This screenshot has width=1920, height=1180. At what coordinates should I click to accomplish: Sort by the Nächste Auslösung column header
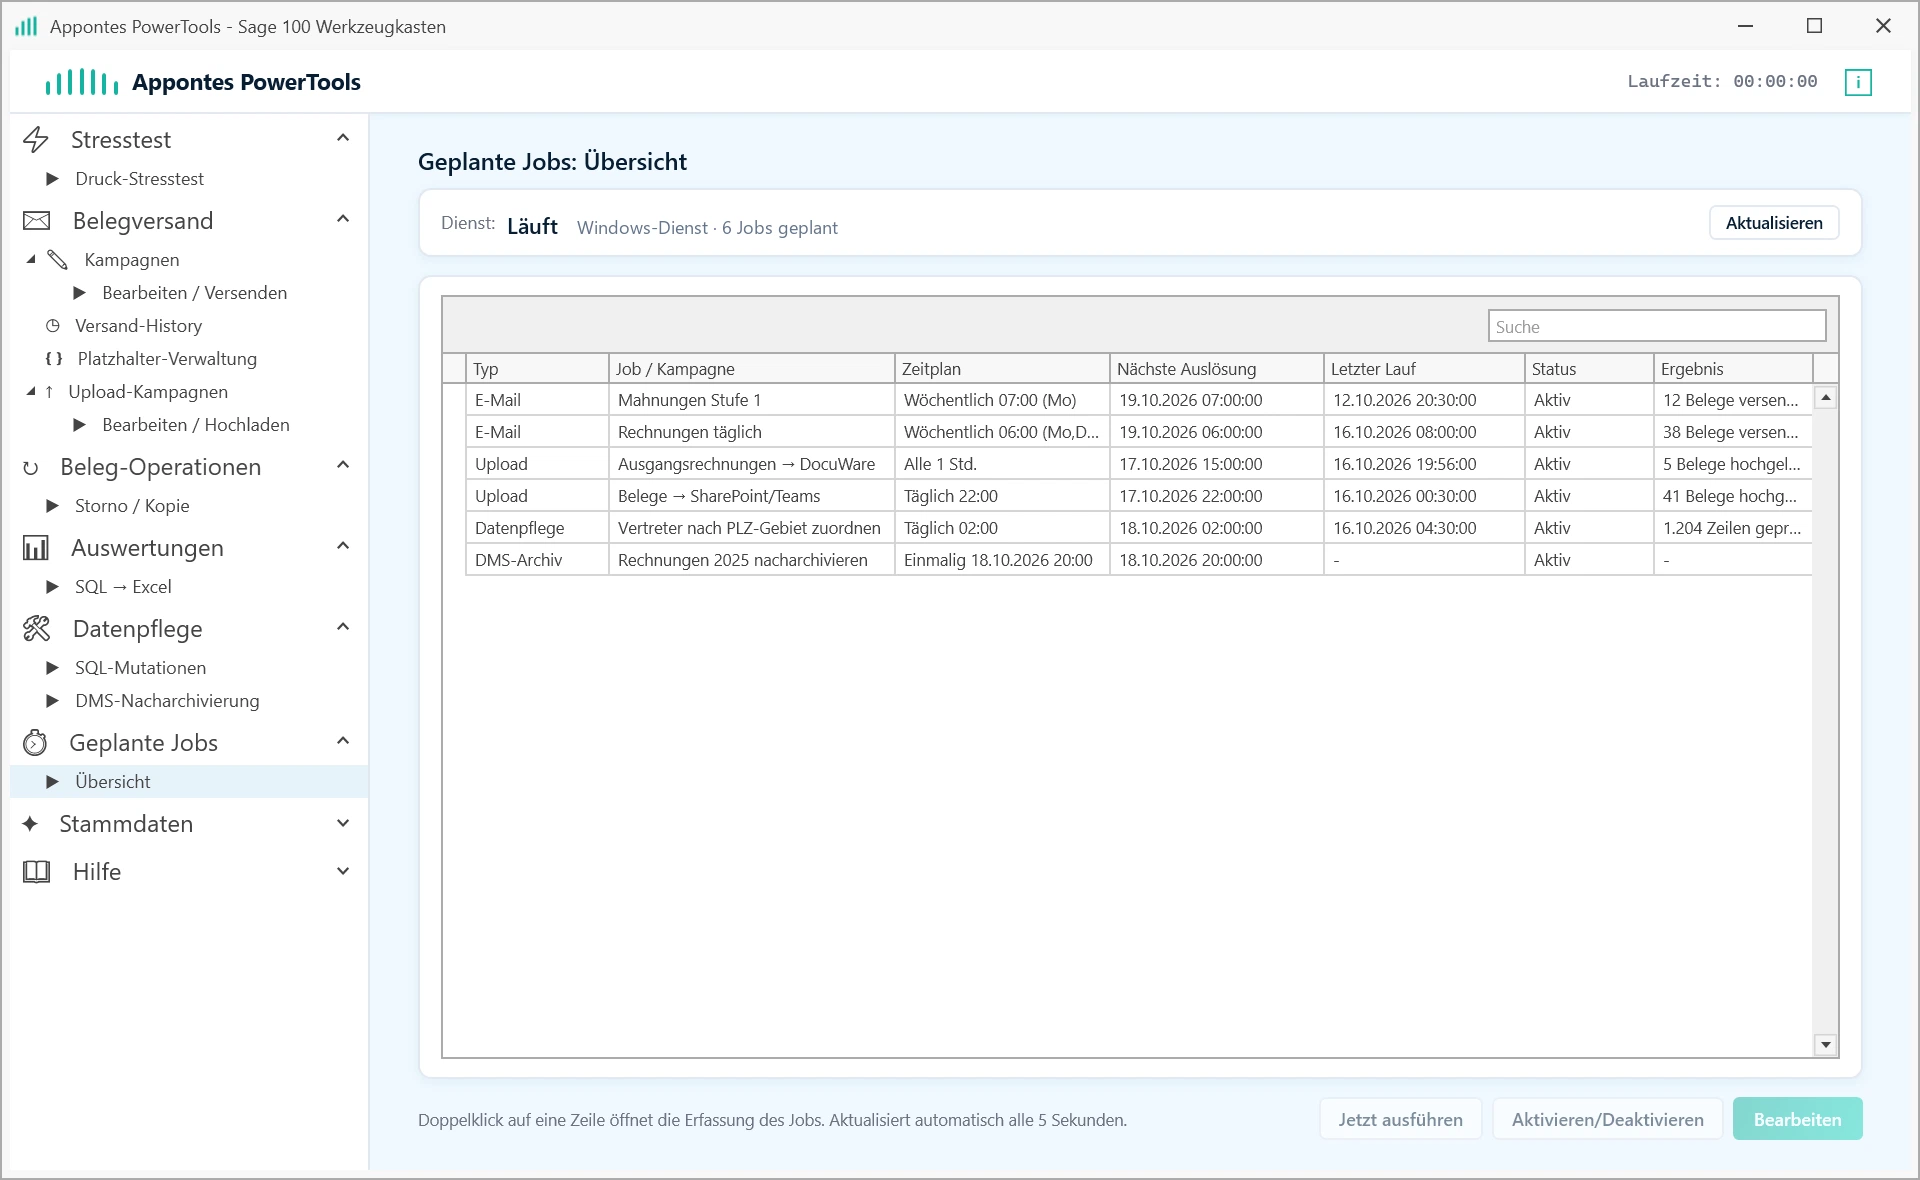click(x=1216, y=369)
